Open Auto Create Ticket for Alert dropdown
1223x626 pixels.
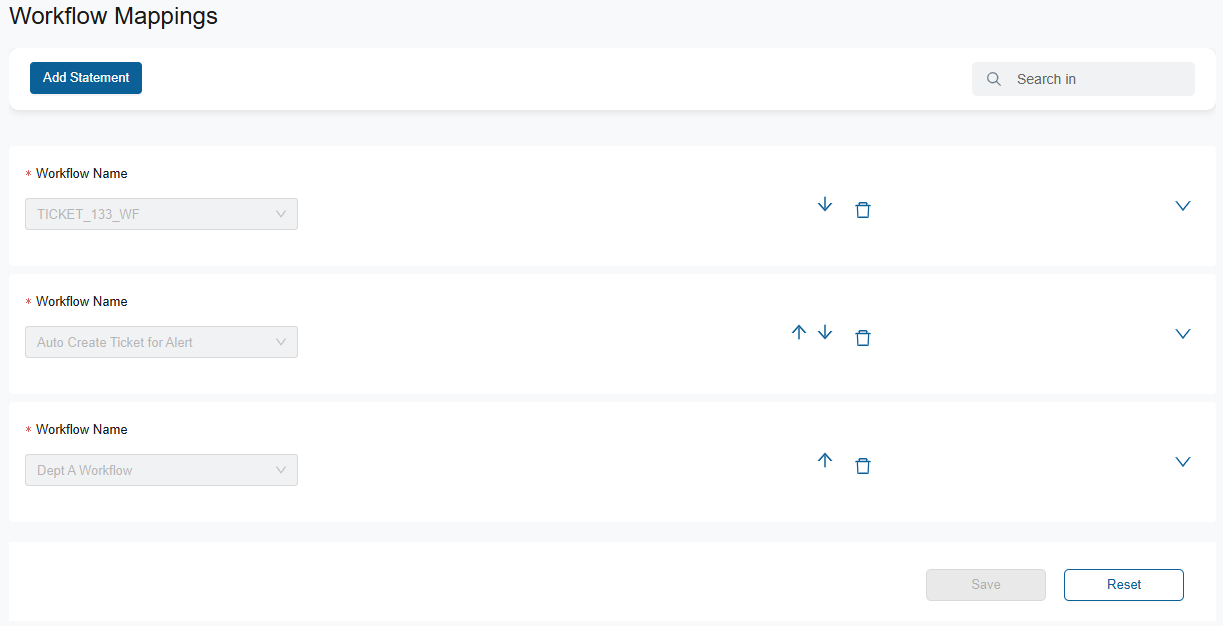click(161, 342)
